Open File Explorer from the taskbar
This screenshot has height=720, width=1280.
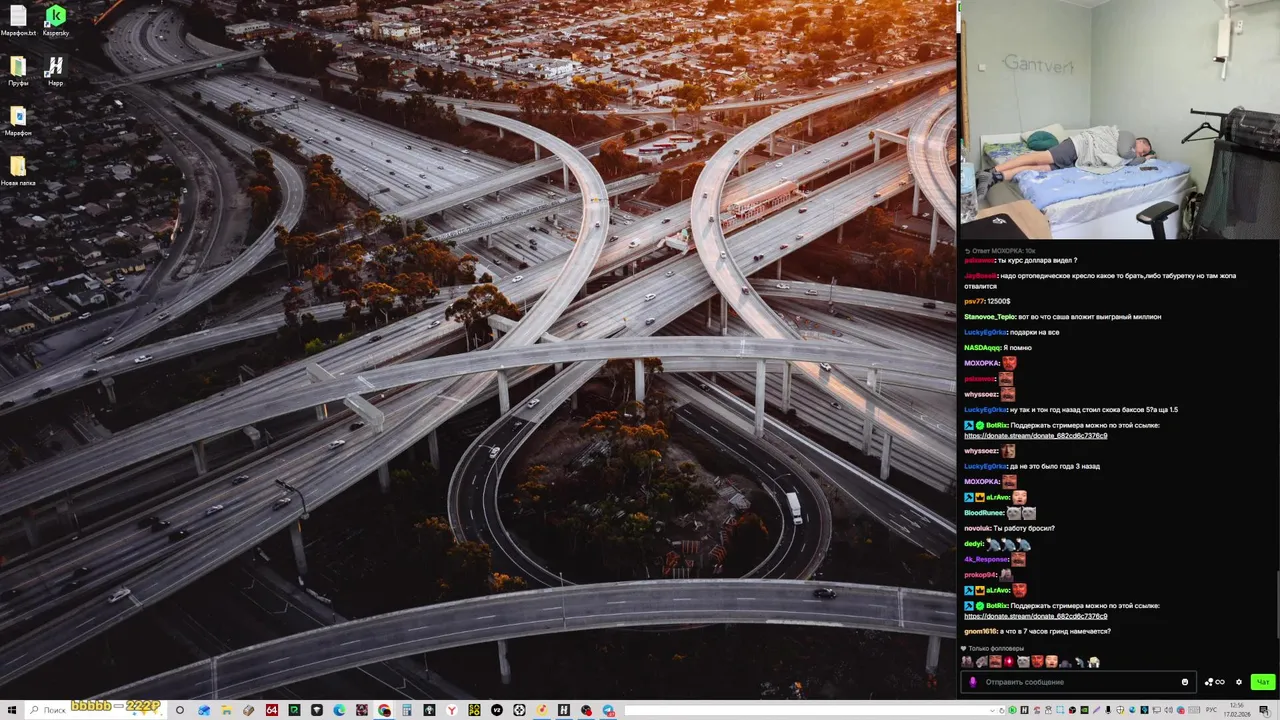(227, 710)
